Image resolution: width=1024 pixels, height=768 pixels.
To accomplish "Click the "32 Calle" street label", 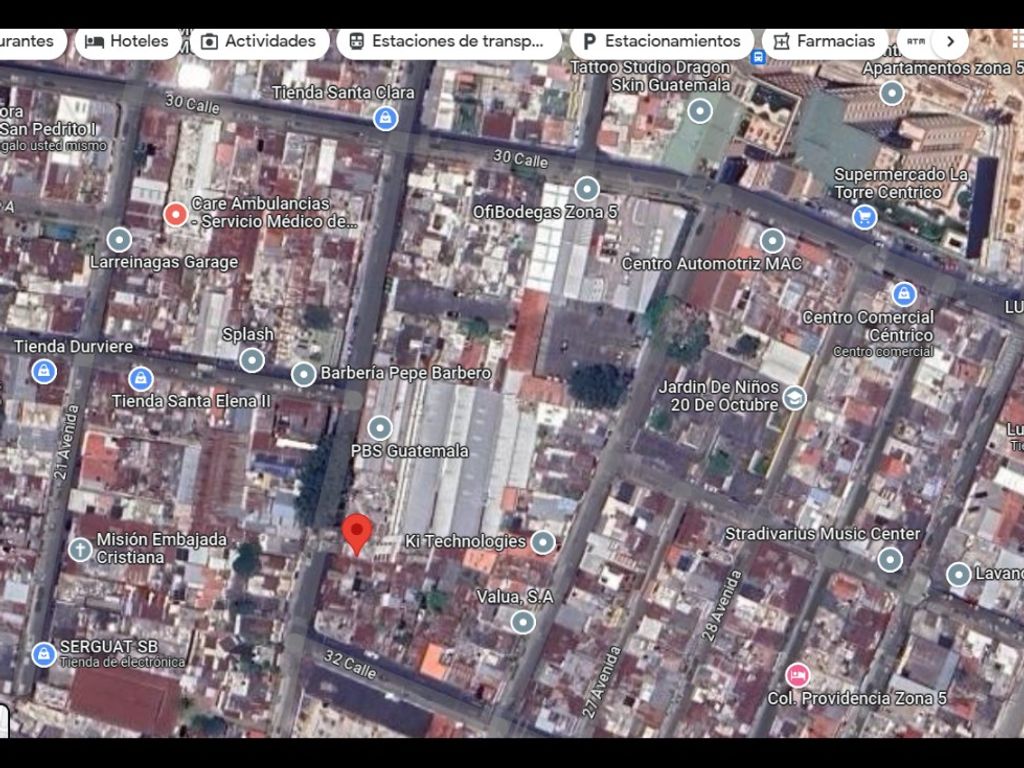I will [350, 665].
